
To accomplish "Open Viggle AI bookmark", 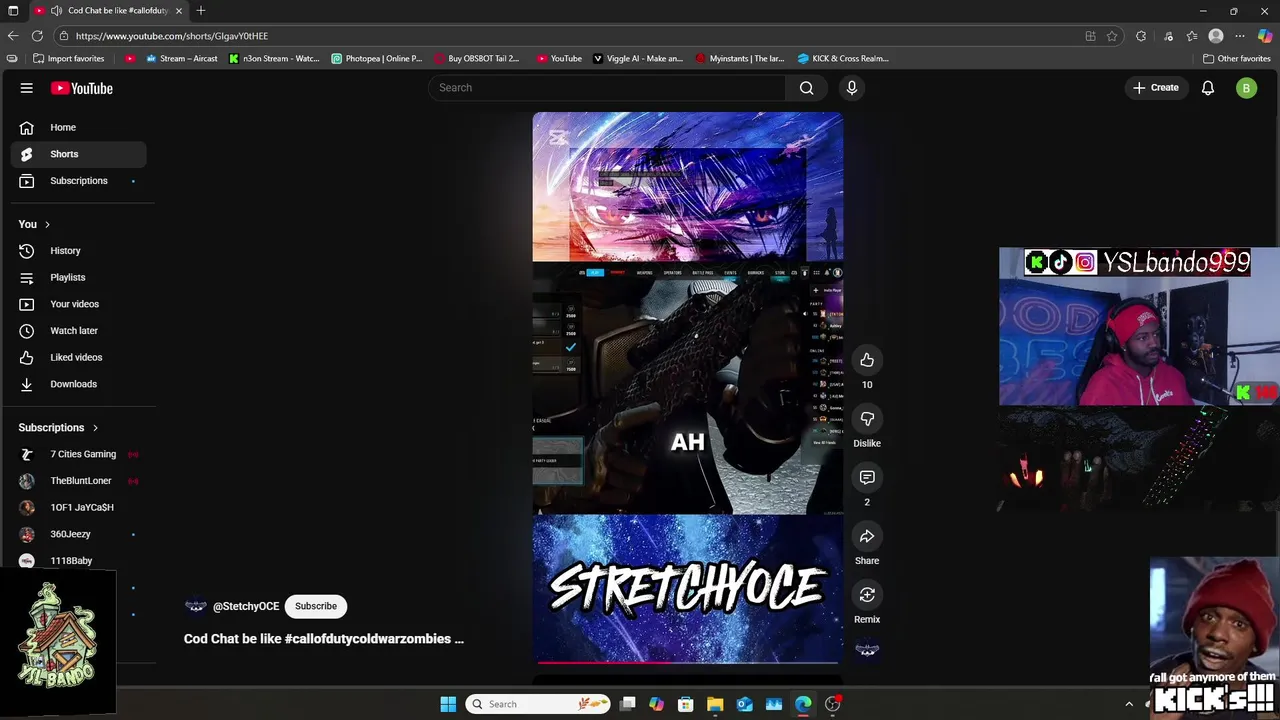I will pyautogui.click(x=638, y=58).
